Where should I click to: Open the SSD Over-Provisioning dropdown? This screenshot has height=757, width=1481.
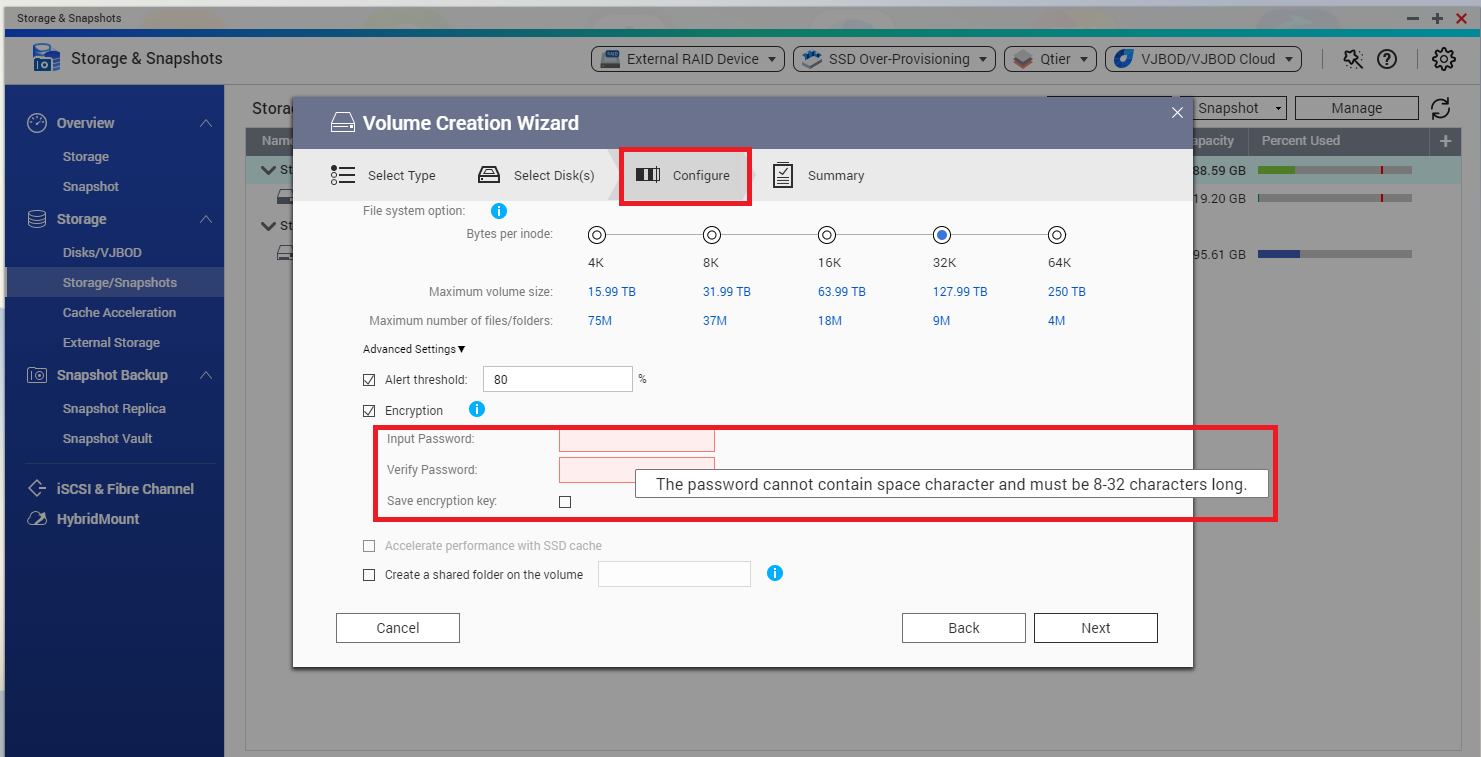point(894,59)
